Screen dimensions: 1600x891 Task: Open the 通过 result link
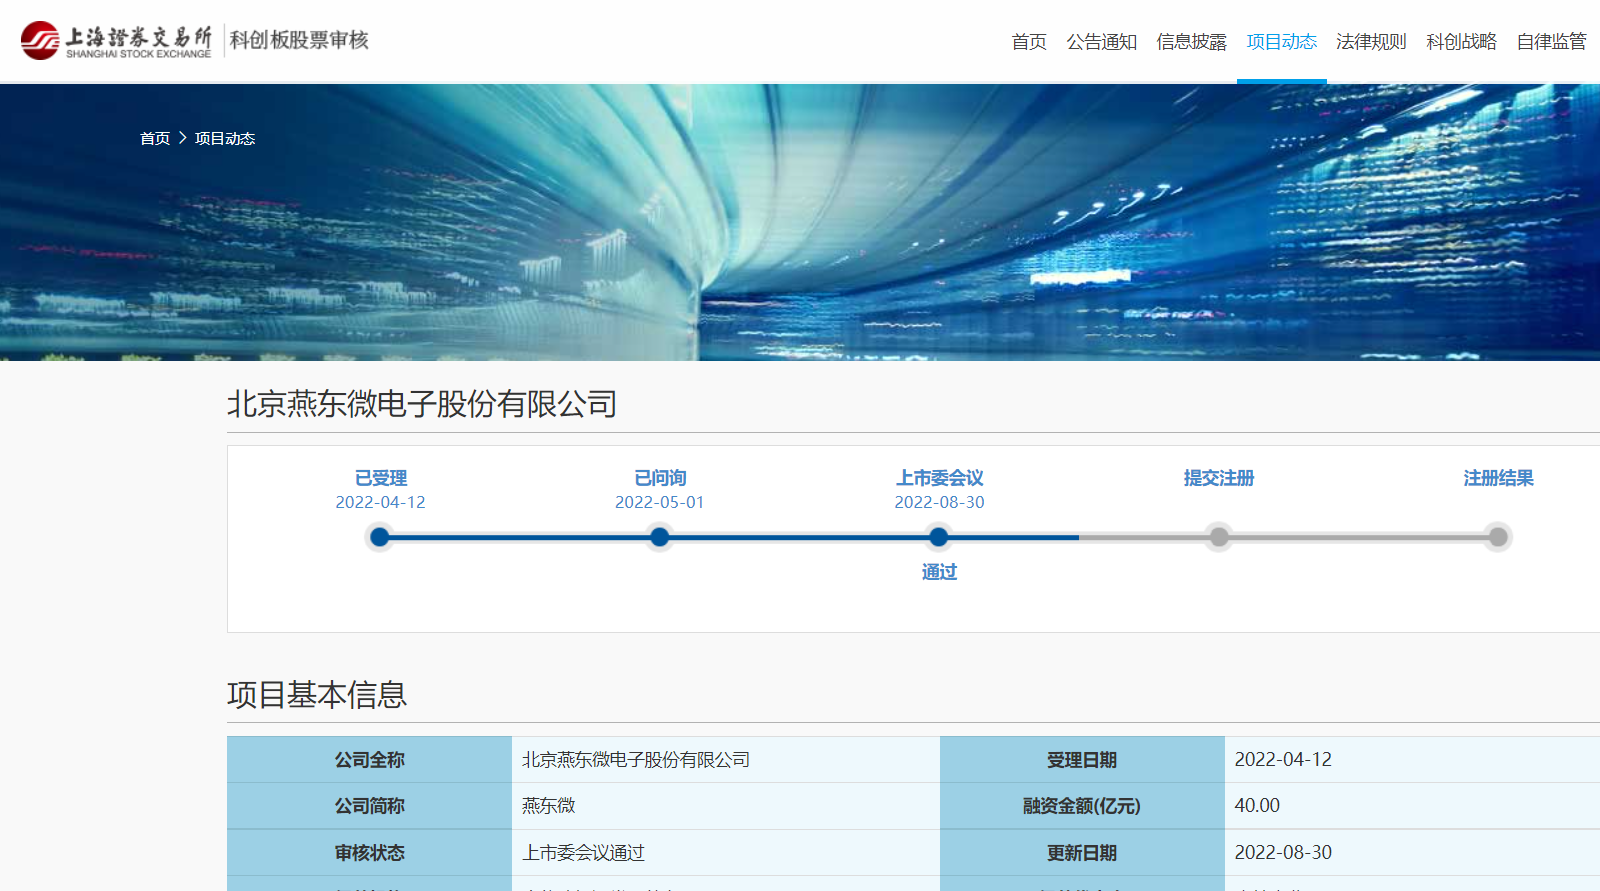pos(939,572)
